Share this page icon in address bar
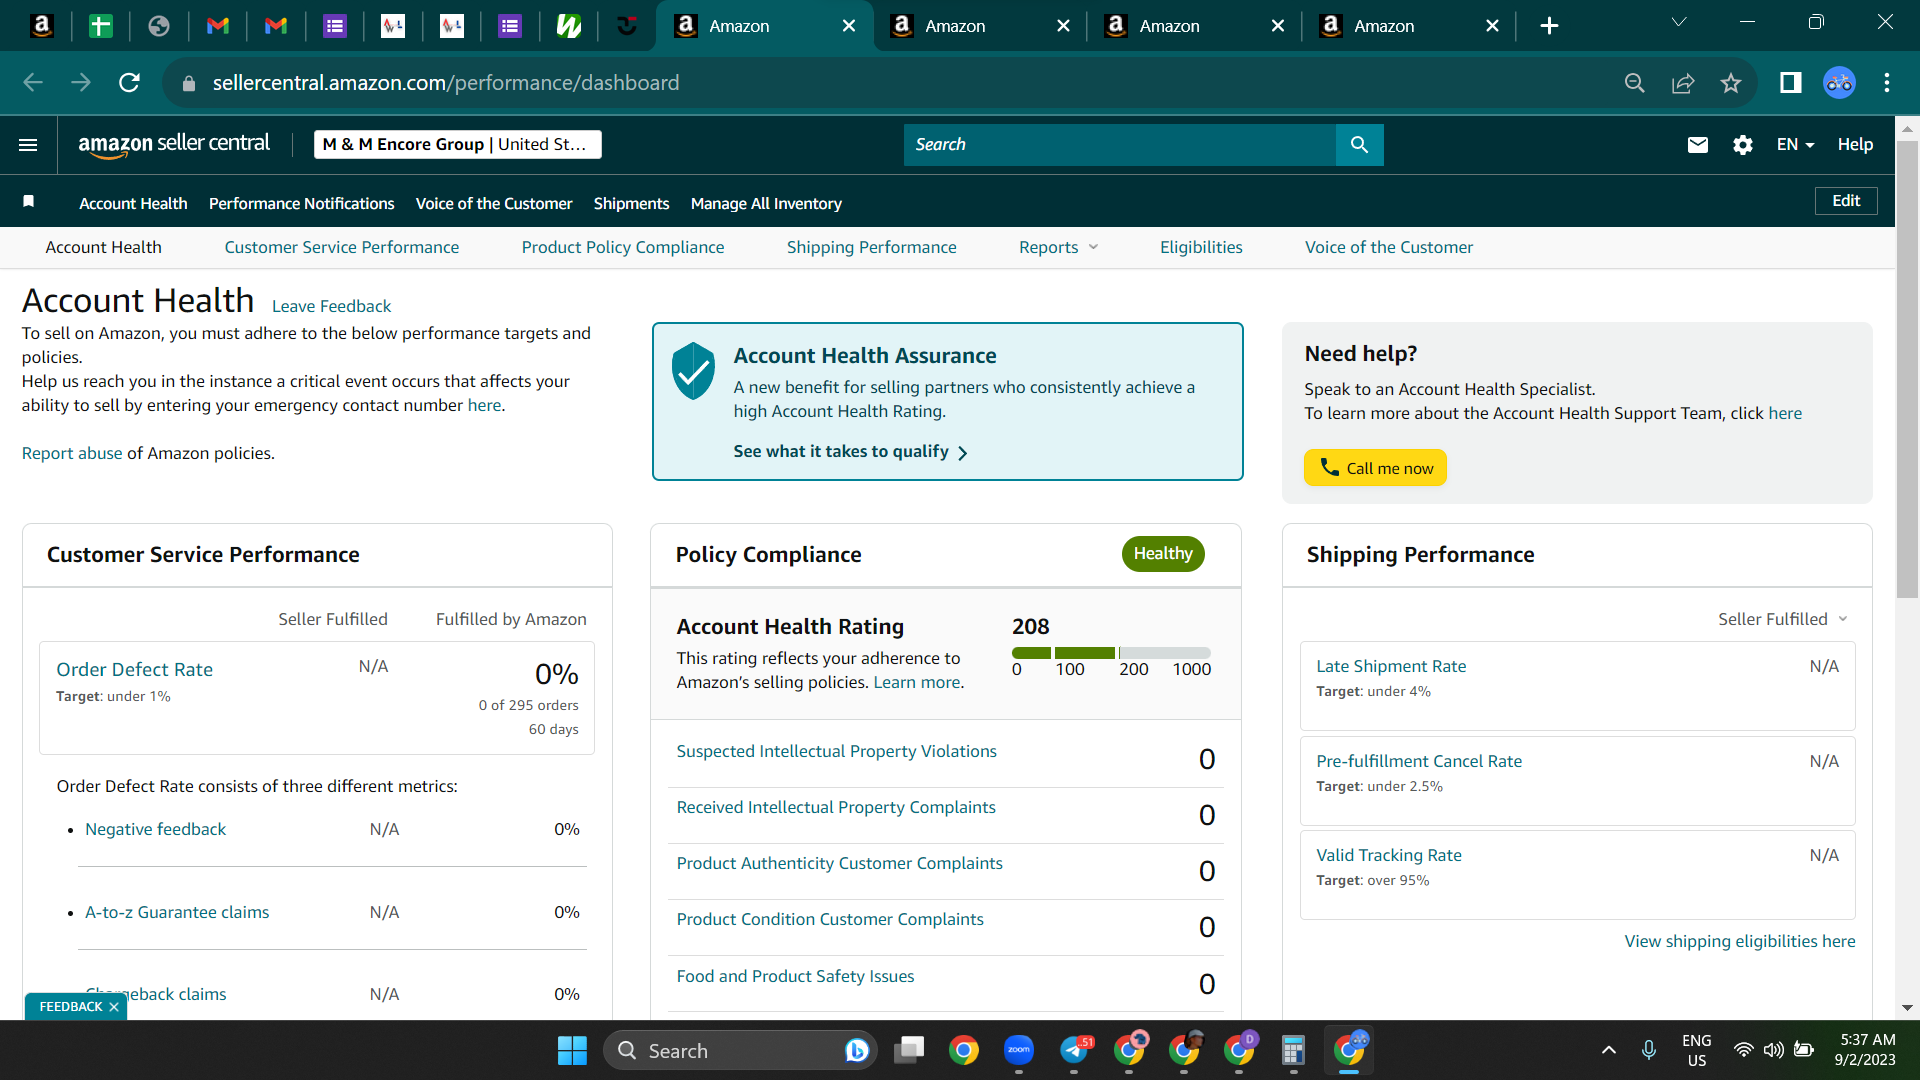The width and height of the screenshot is (1920, 1080). click(1683, 83)
